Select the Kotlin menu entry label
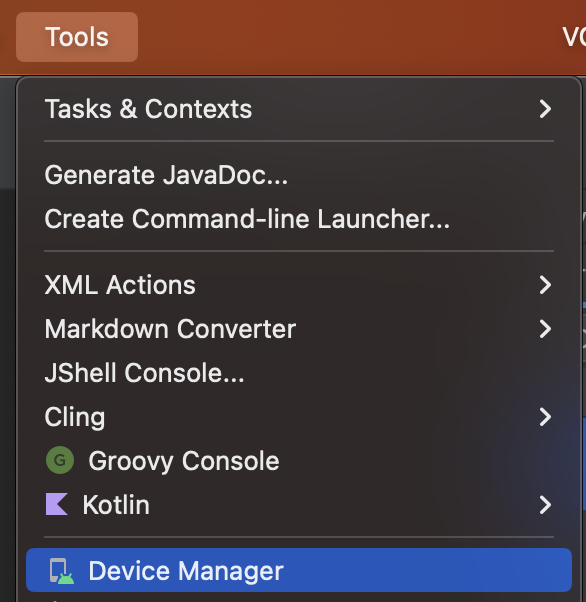Viewport: 586px width, 602px height. coord(116,504)
